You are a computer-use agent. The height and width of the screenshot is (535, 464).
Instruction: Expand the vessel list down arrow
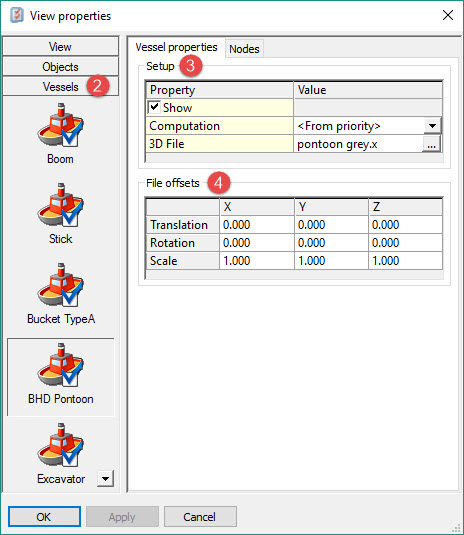pyautogui.click(x=105, y=479)
